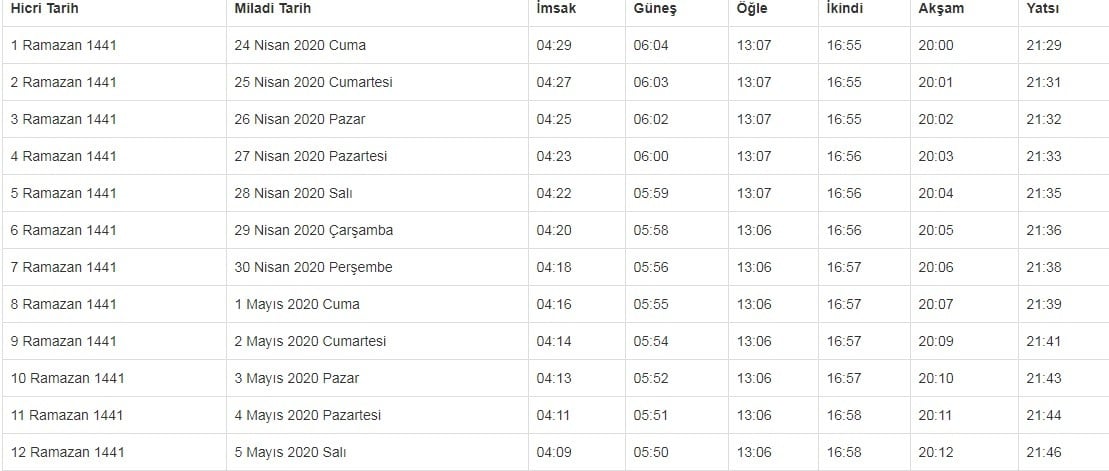Click the Miladi Tarih column header
The width and height of the screenshot is (1109, 471).
tap(273, 9)
